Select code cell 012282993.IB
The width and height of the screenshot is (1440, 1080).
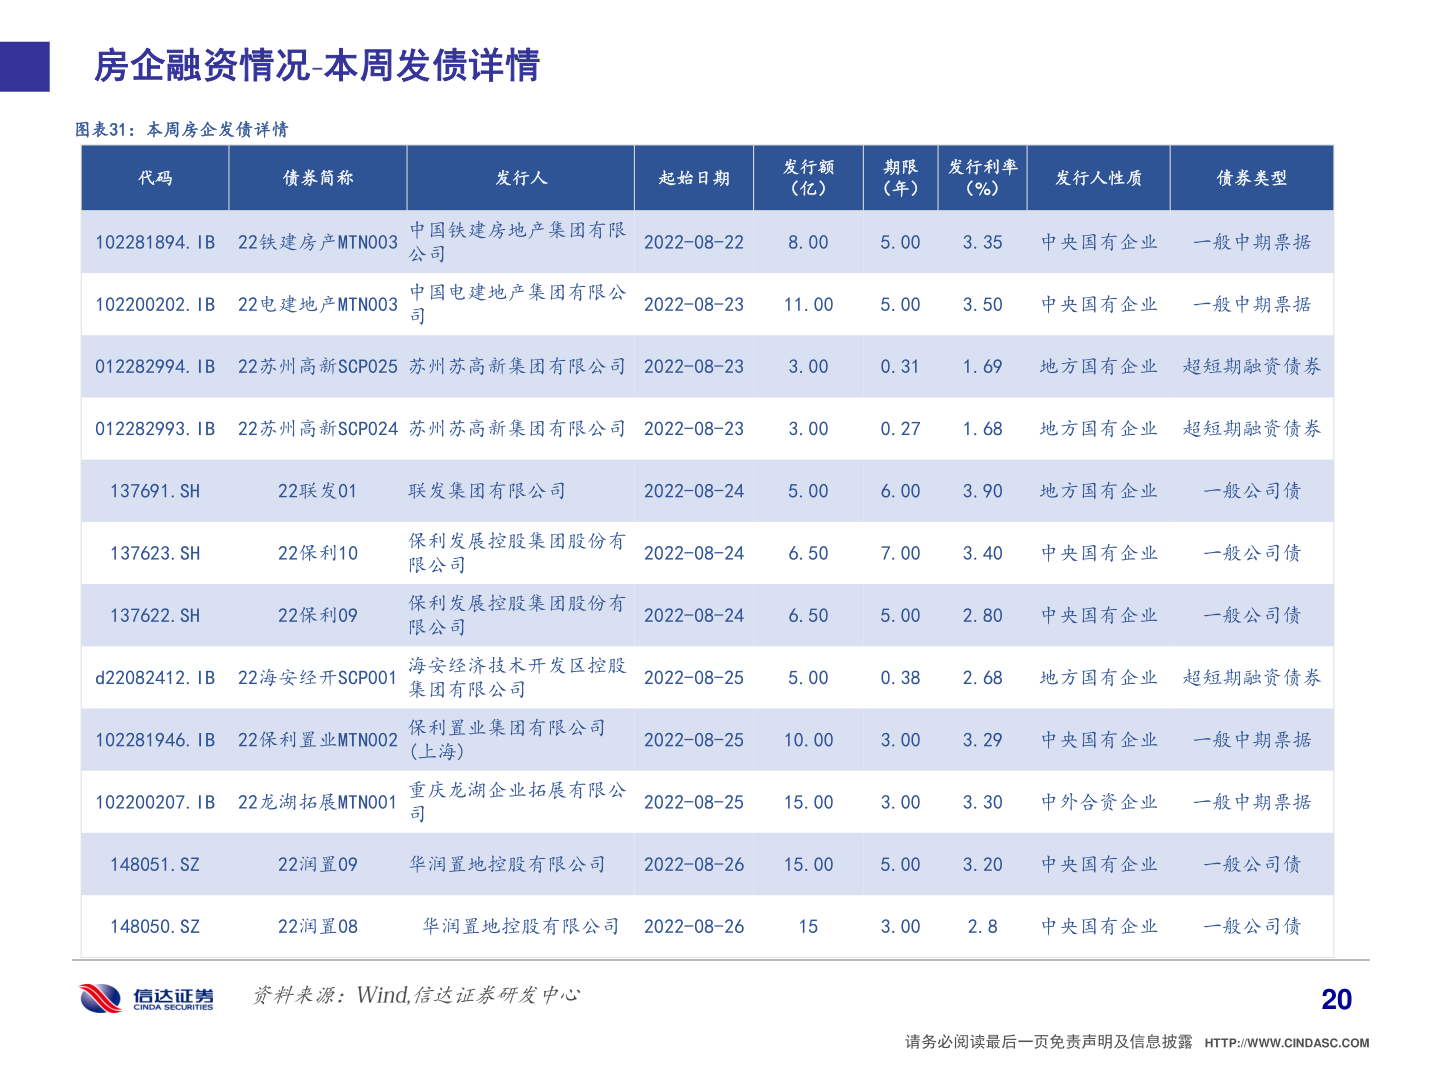(155, 428)
